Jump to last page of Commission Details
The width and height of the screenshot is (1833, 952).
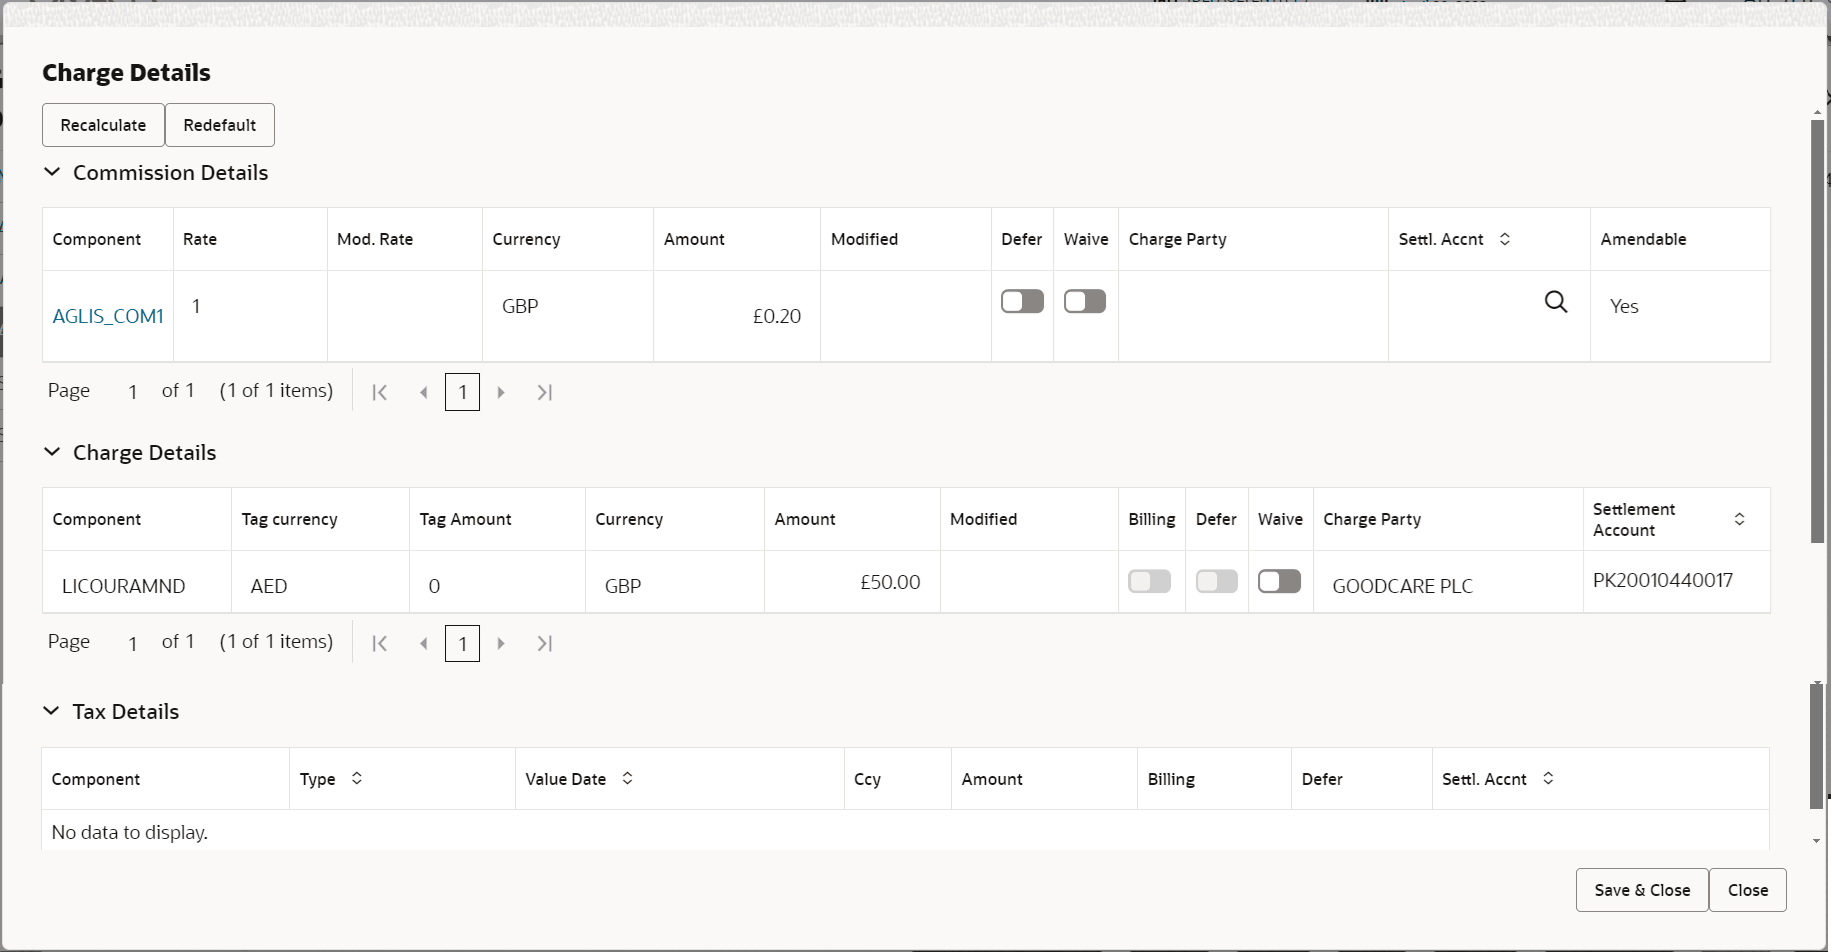(545, 392)
